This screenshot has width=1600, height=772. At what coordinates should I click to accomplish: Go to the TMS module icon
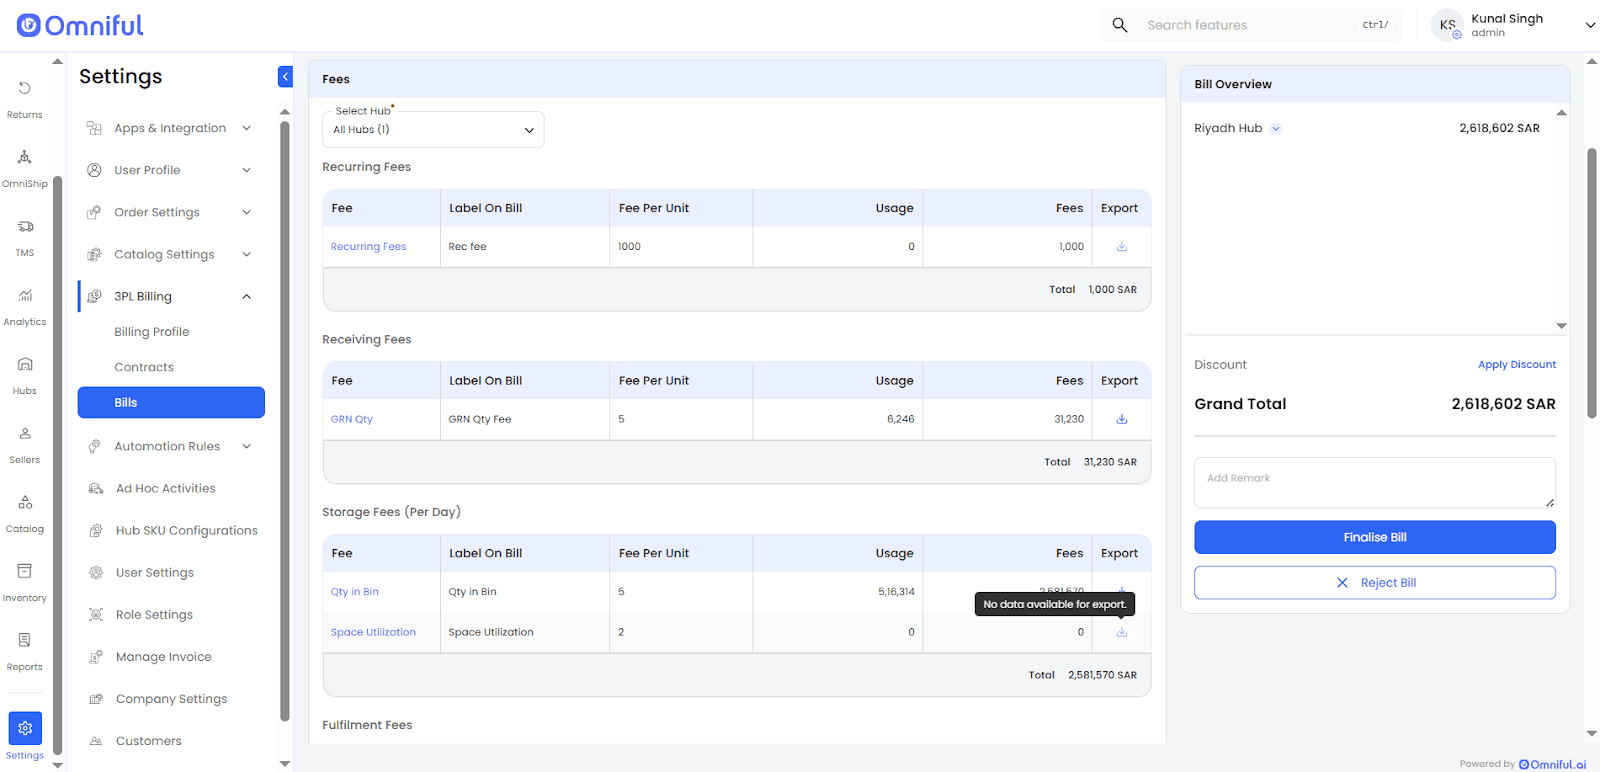pos(24,236)
